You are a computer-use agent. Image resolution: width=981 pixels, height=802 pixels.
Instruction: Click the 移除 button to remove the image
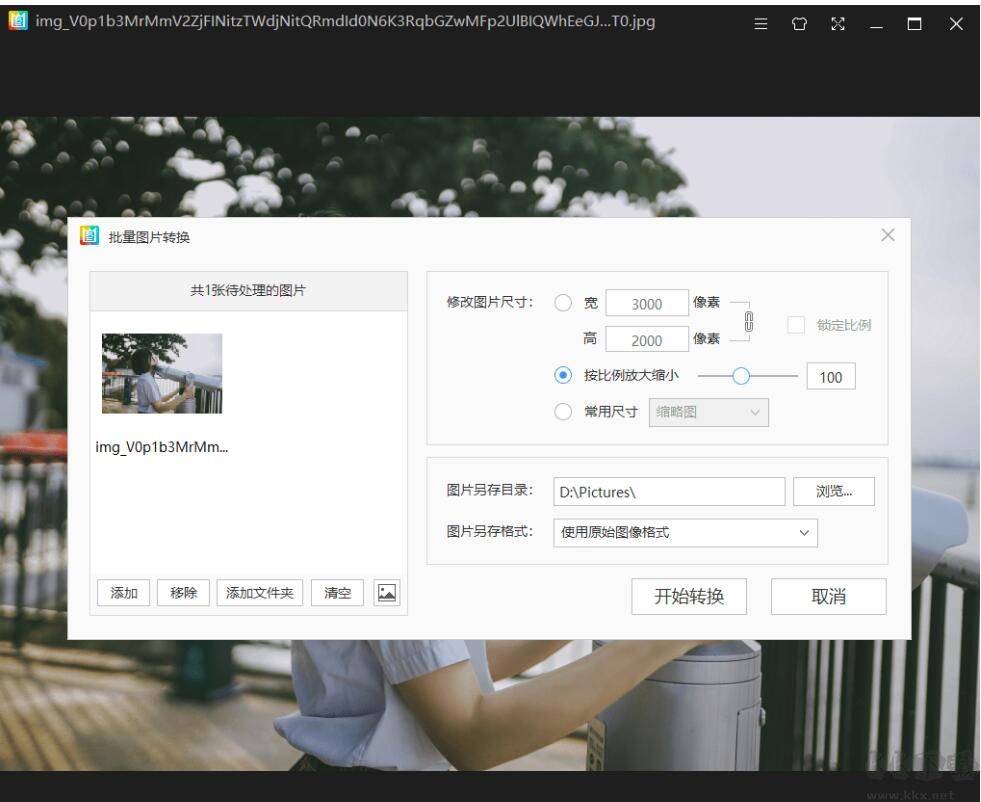pyautogui.click(x=182, y=592)
